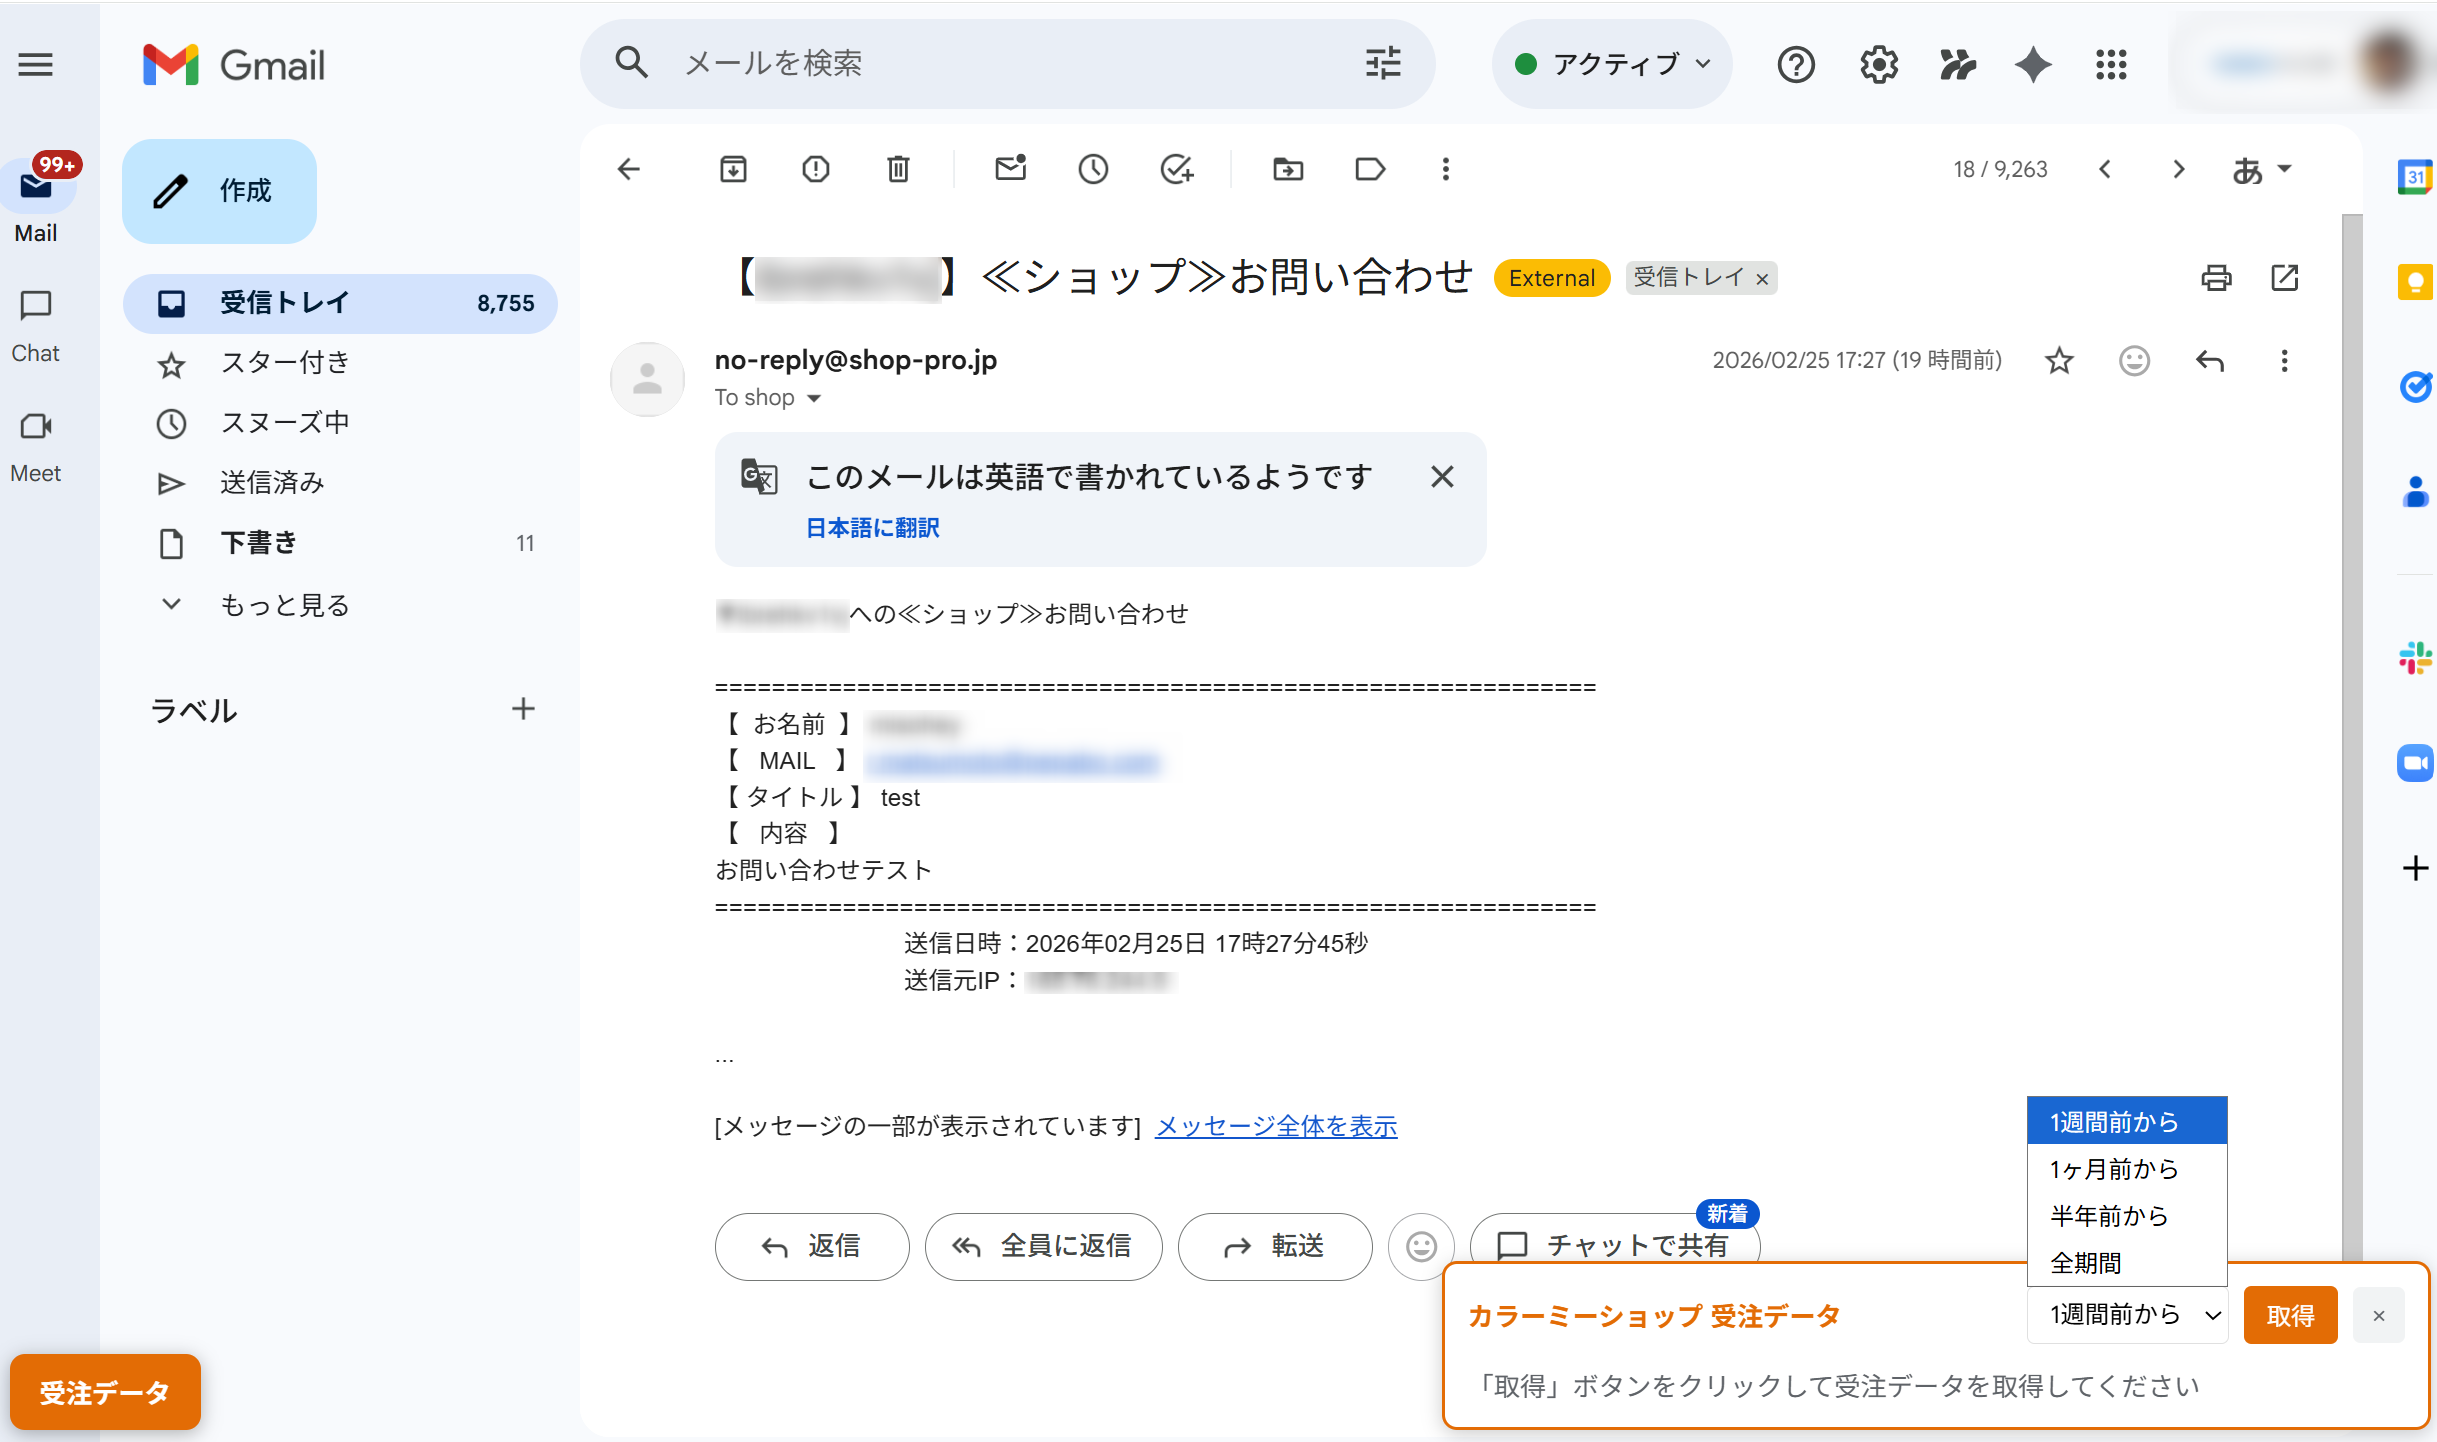Add this email to Tasks

pyautogui.click(x=1176, y=169)
